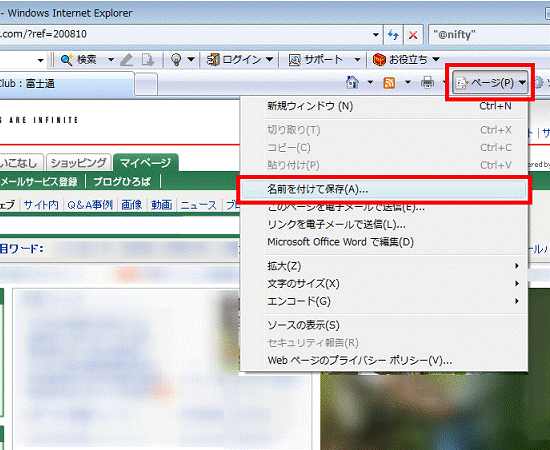Choose 新規ウィンドウ(N) from the menu
This screenshot has width=550, height=450.
pyautogui.click(x=384, y=106)
